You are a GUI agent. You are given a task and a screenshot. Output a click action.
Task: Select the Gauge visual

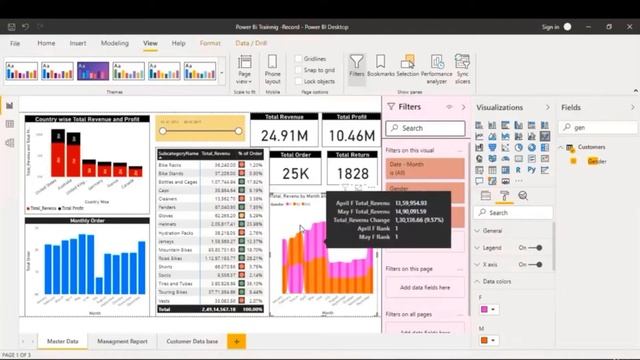pyautogui.click(x=505, y=158)
